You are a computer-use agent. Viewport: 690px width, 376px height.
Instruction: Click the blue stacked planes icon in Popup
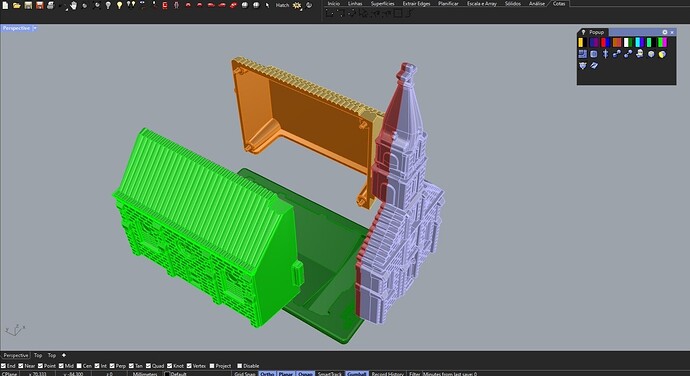coord(594,66)
